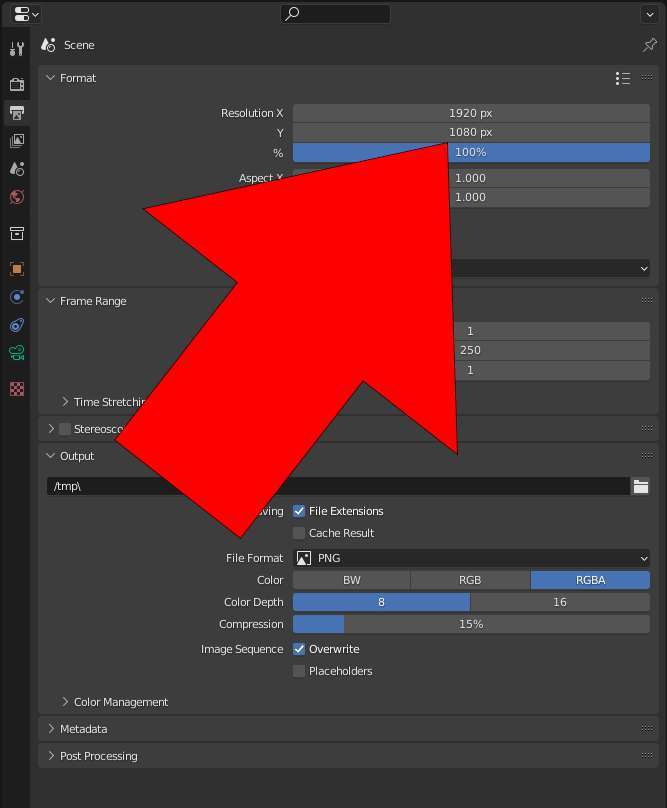Open the Tool properties tab
This screenshot has height=808, width=667.
(x=16, y=48)
